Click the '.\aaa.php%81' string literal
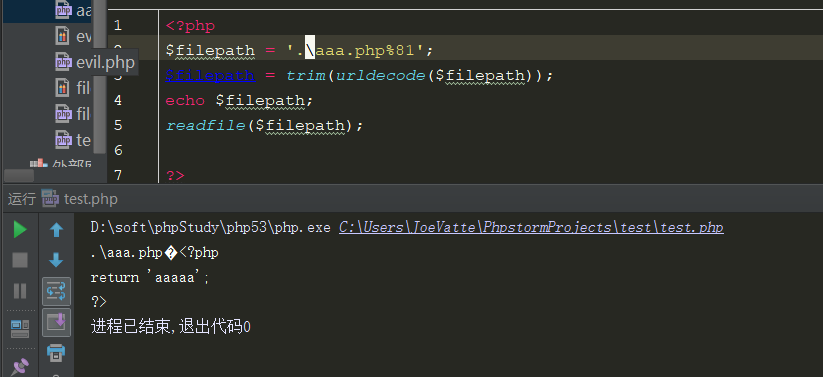This screenshot has width=823, height=377. tap(355, 50)
